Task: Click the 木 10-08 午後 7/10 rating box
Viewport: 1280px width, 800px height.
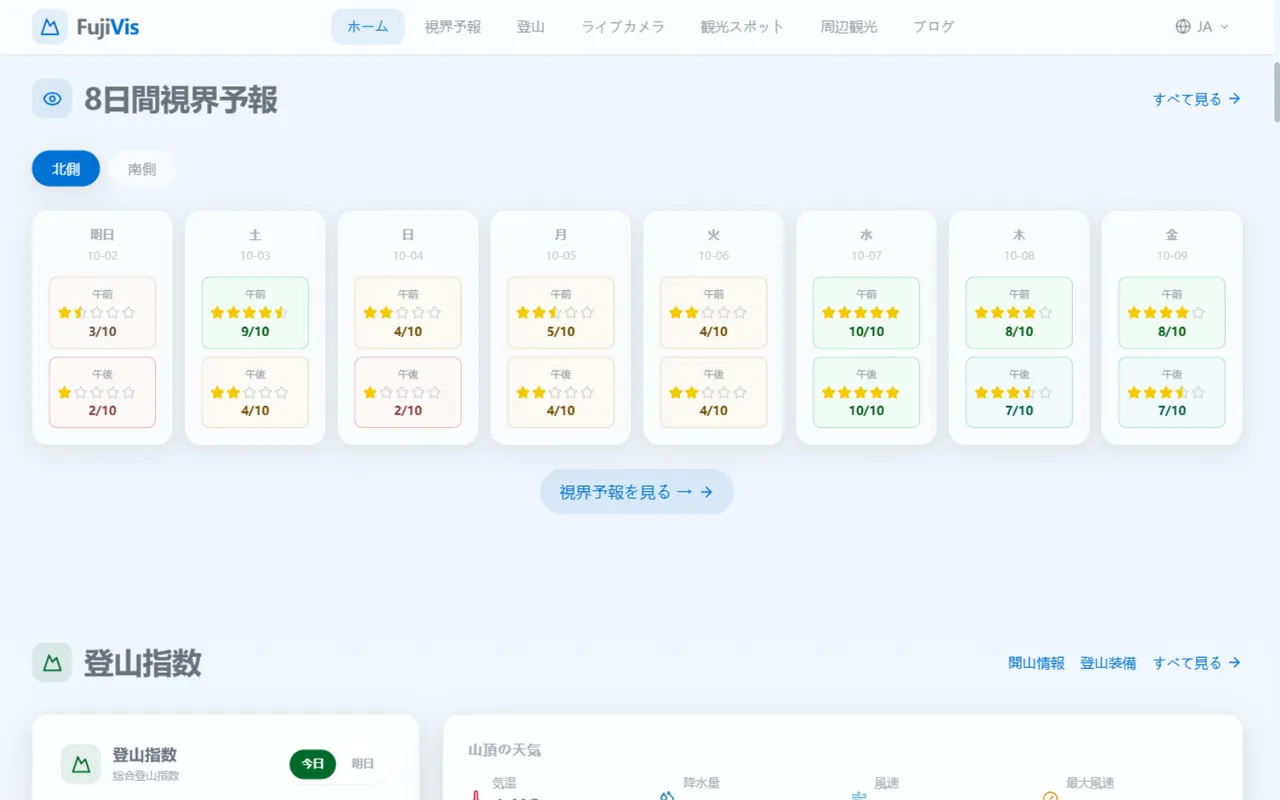Action: click(x=1019, y=392)
